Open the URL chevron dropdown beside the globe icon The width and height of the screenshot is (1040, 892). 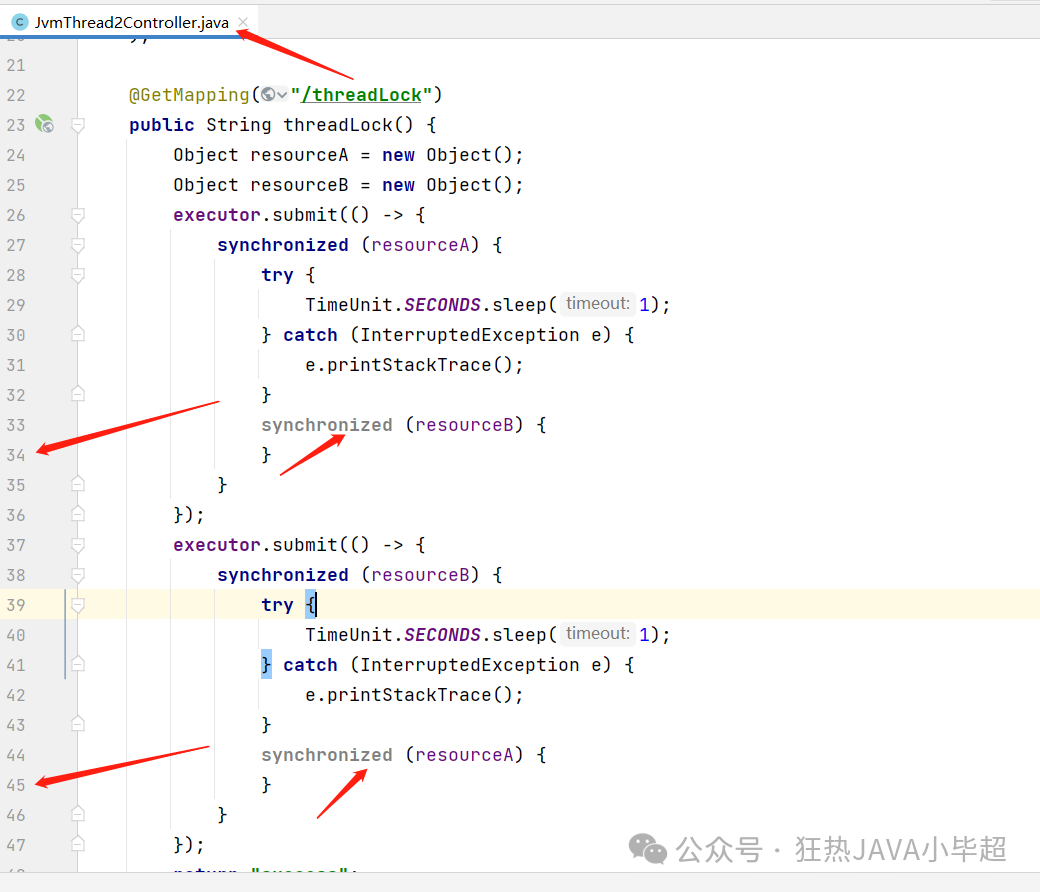coord(282,95)
